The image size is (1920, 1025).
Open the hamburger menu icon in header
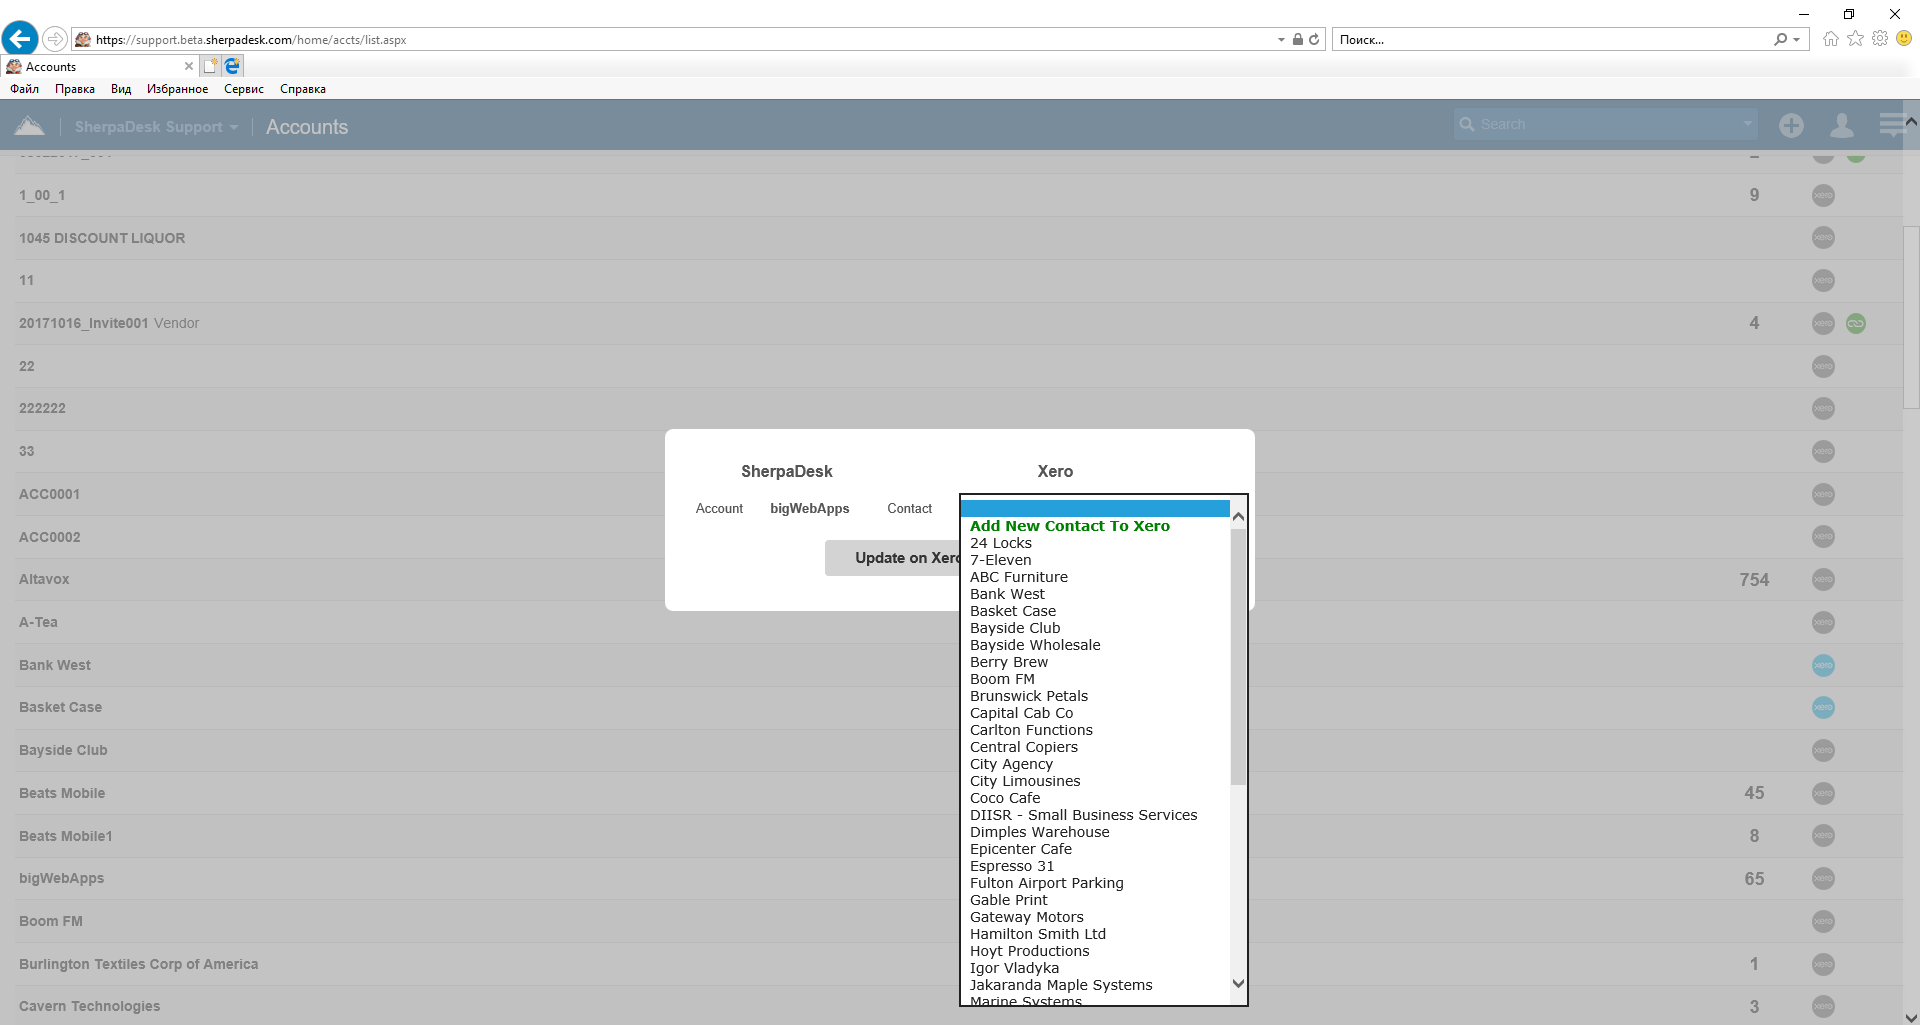[1891, 125]
